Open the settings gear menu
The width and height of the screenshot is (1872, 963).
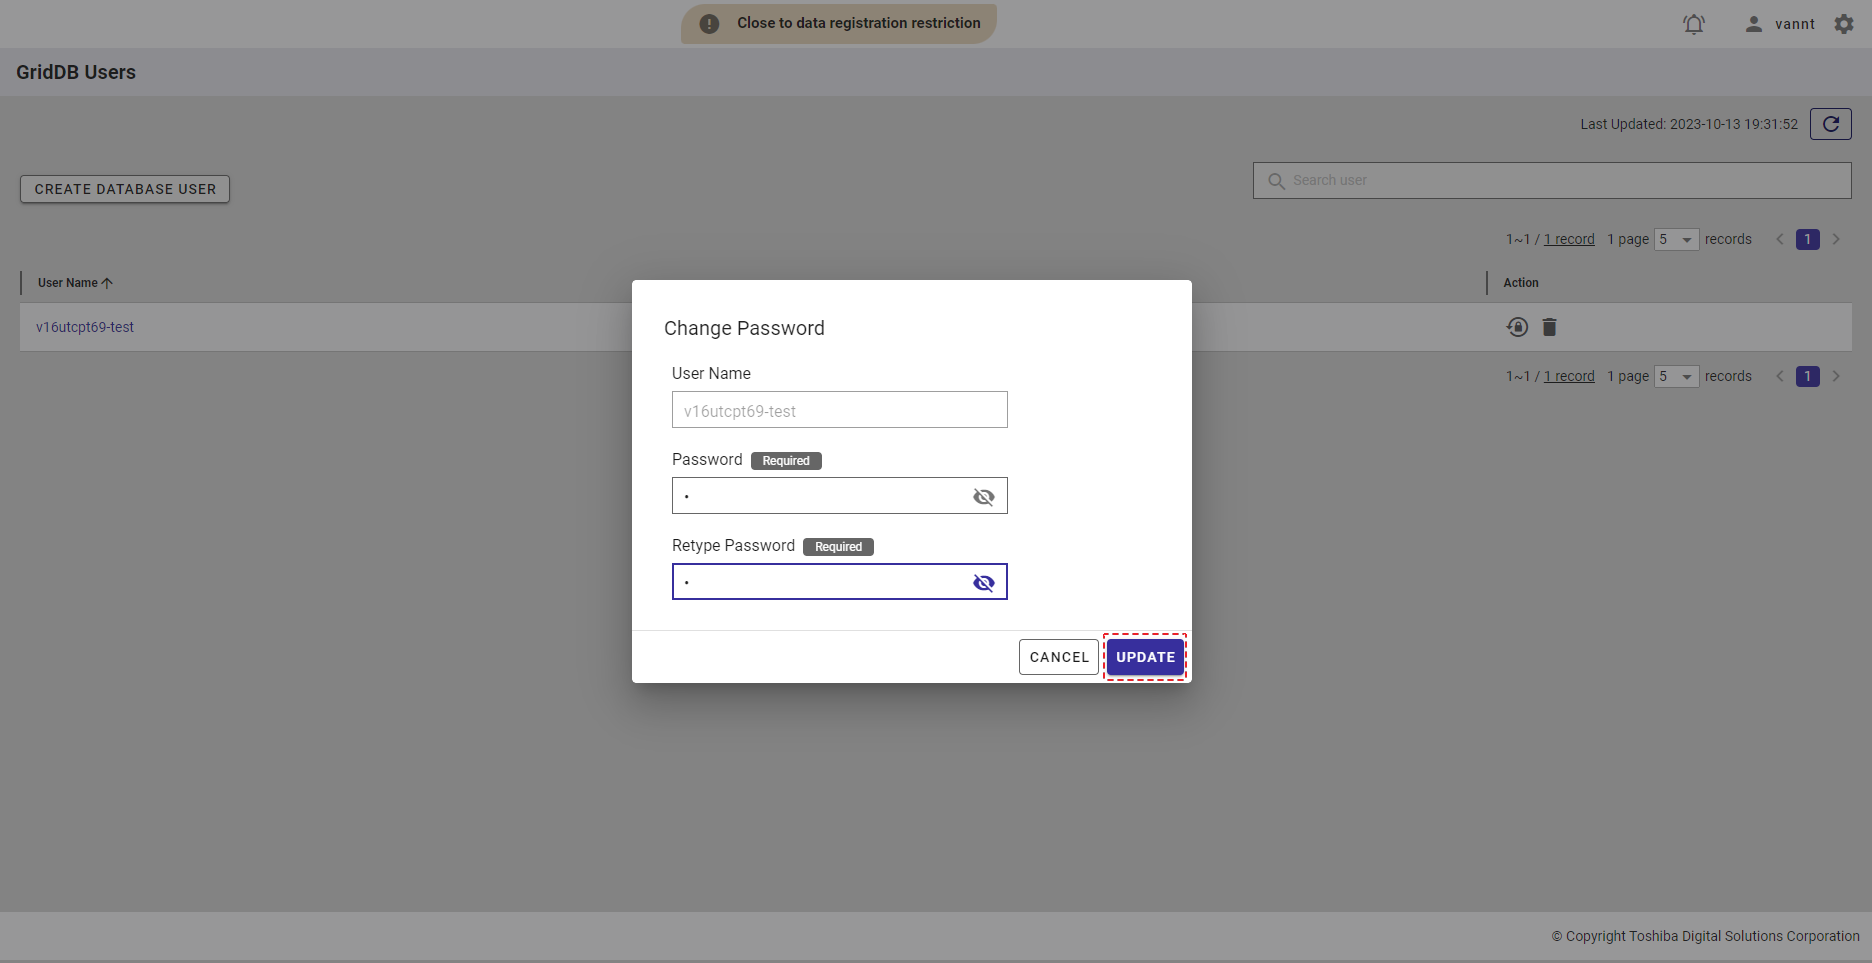1844,24
